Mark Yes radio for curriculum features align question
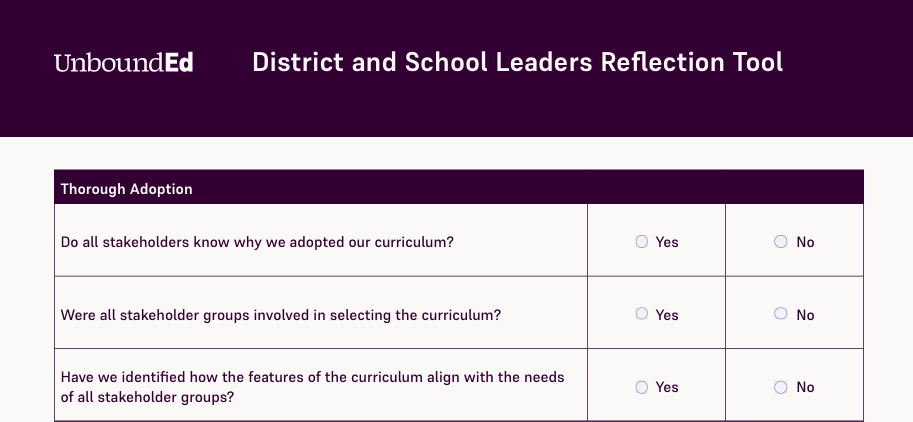 point(642,387)
